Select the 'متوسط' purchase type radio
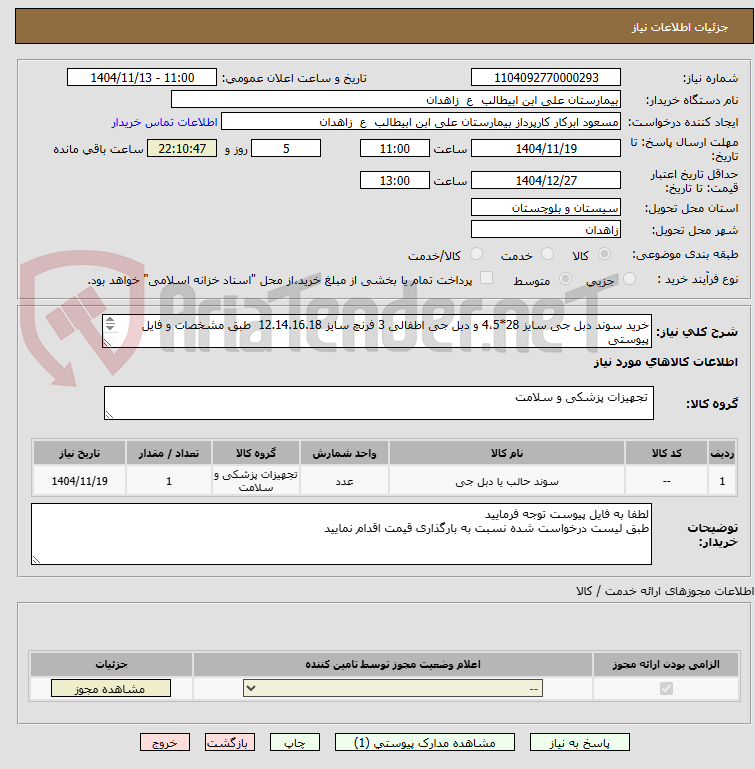The width and height of the screenshot is (755, 769). tap(565, 279)
